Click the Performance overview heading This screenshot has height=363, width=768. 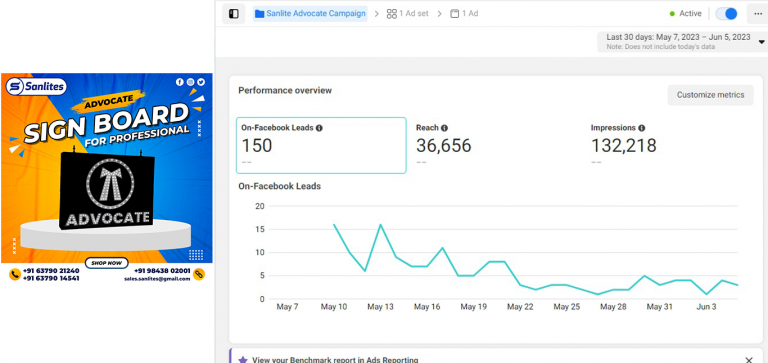point(285,90)
